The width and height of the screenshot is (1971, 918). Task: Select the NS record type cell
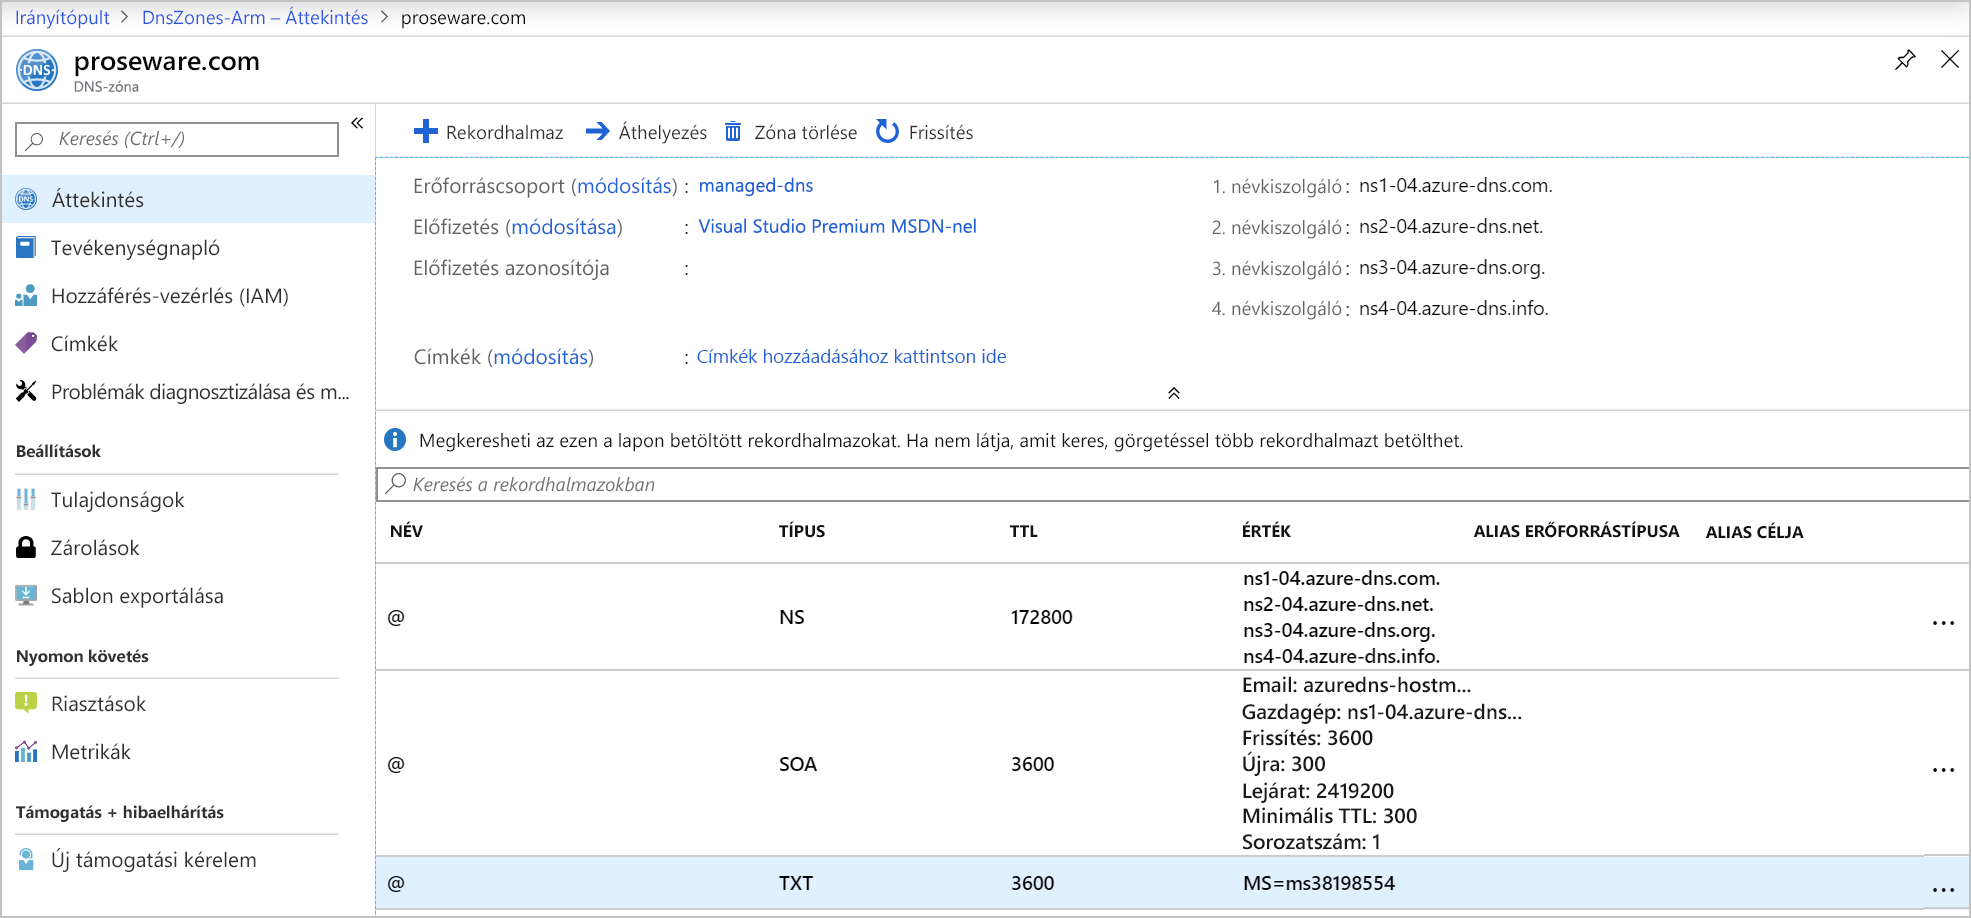792,617
